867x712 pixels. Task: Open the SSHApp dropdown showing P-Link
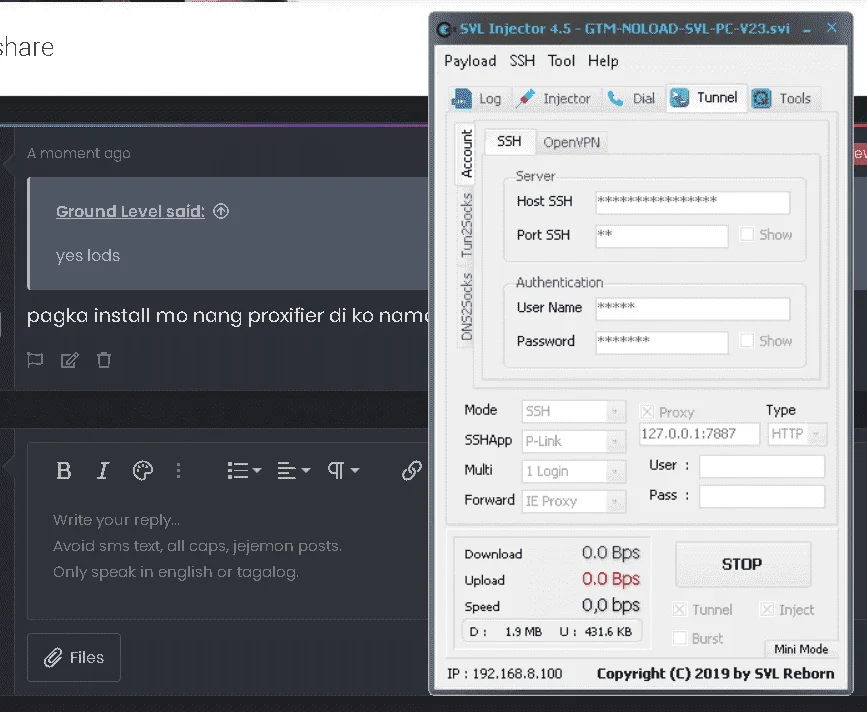point(573,441)
